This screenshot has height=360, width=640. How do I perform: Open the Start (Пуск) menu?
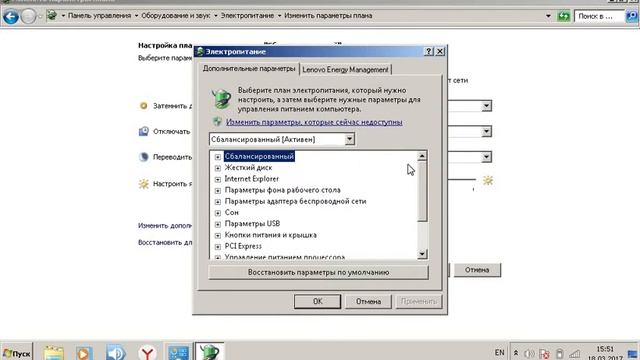coord(17,352)
